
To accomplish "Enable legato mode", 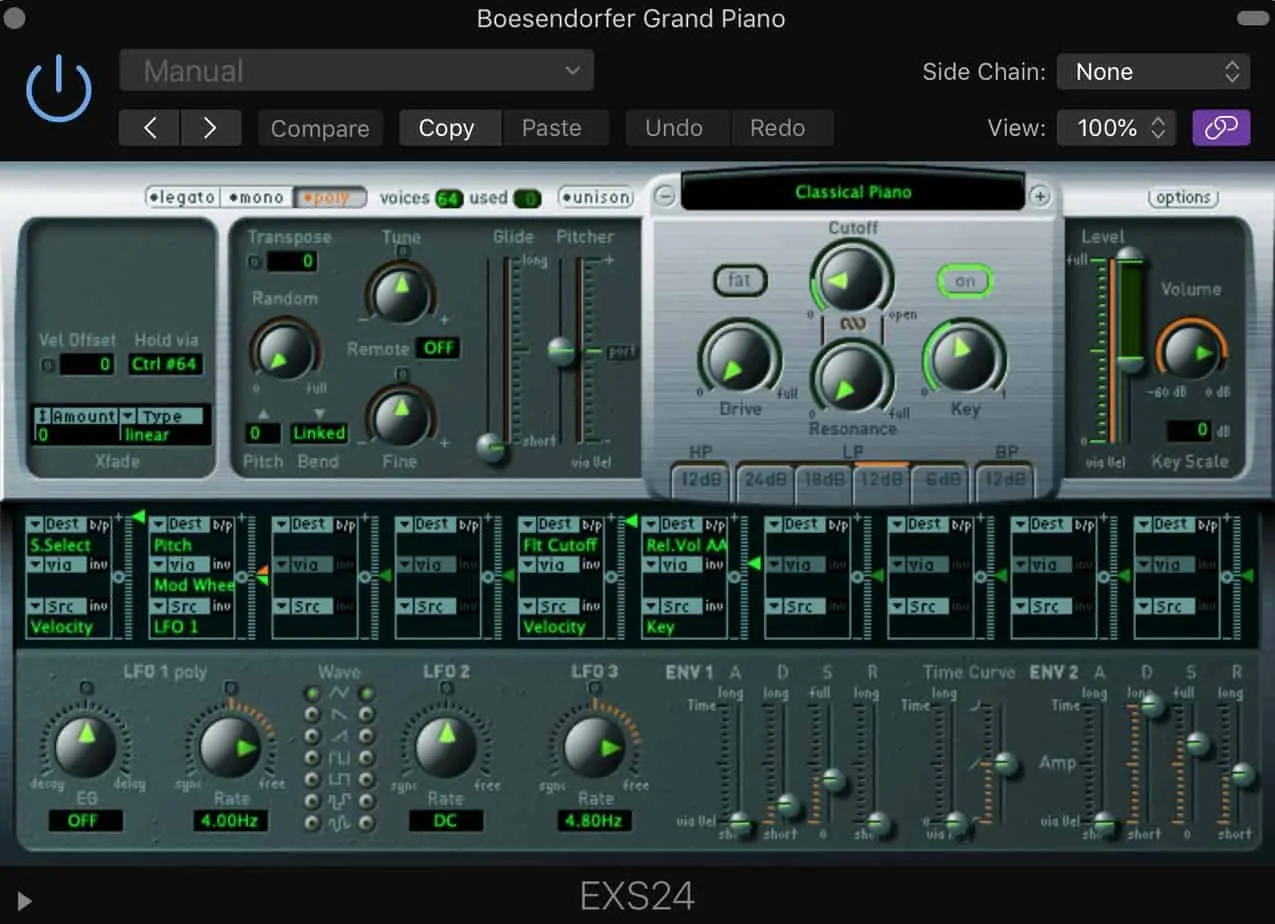I will click(x=182, y=197).
